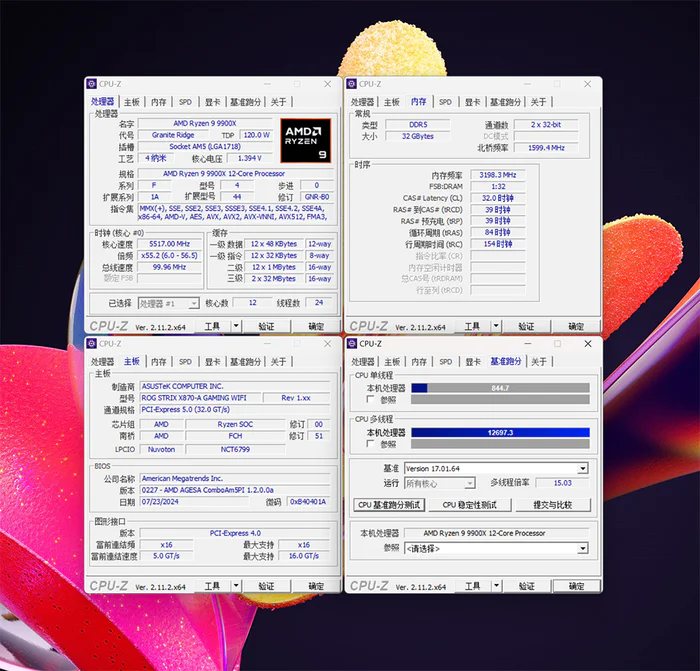Image resolution: width=700 pixels, height=671 pixels.
Task: Open the 工具 dropdown arrow in the processor window
Action: 236,326
